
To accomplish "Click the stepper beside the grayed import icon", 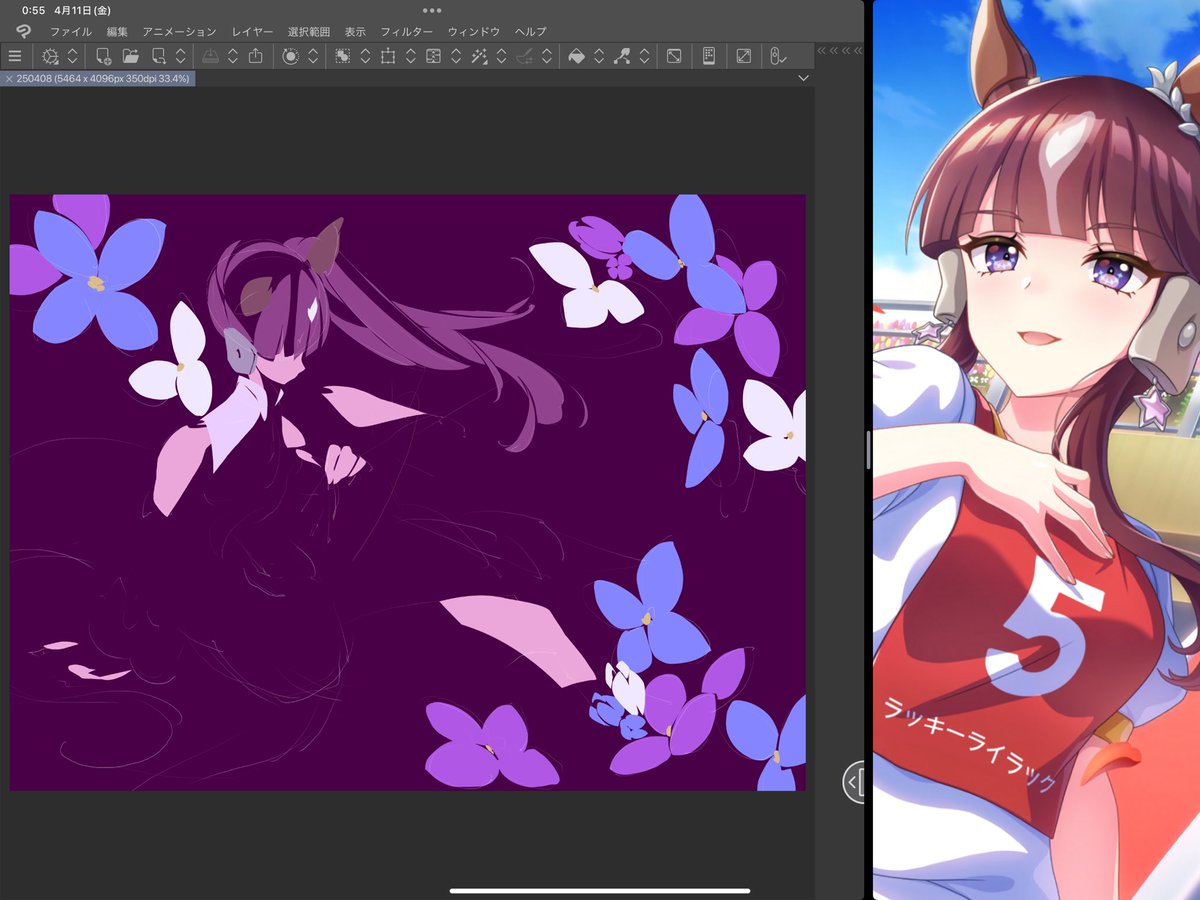I will point(233,56).
